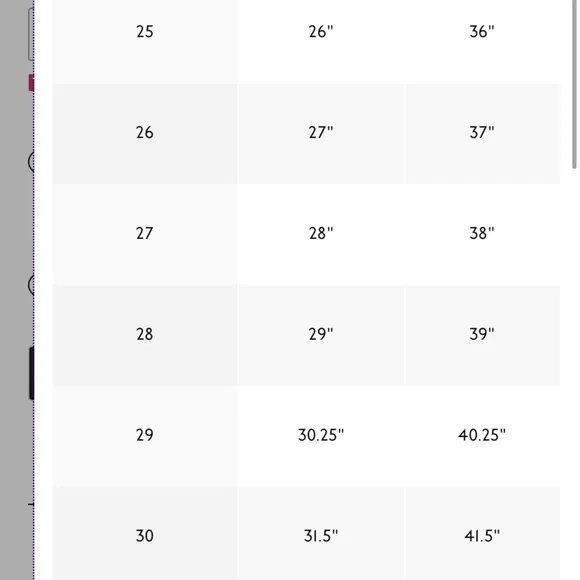Select size 26 row label

145,133
